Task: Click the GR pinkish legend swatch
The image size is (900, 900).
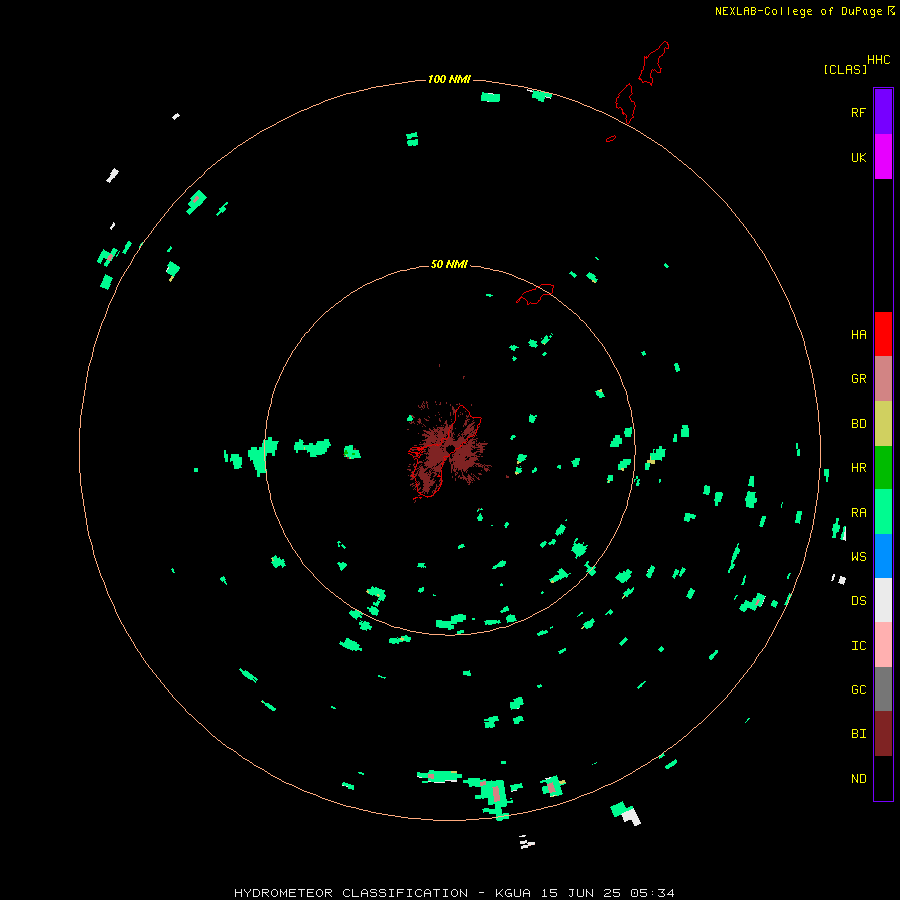Action: (x=883, y=379)
